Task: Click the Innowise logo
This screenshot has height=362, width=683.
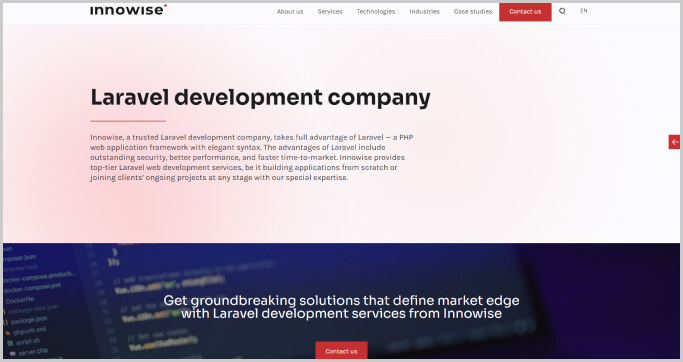Action: (128, 10)
